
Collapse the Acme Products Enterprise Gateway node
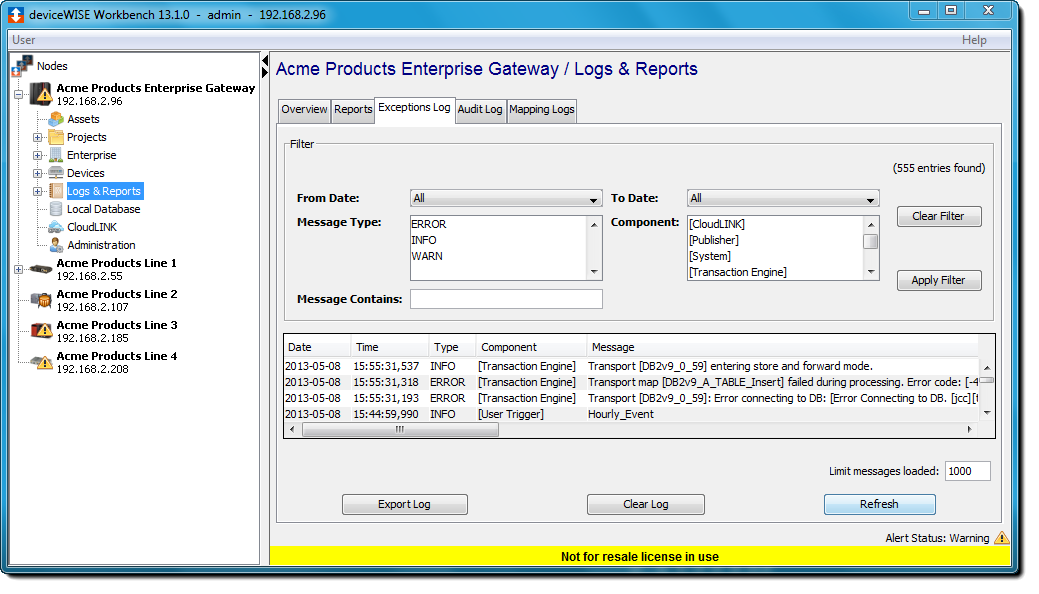19,94
